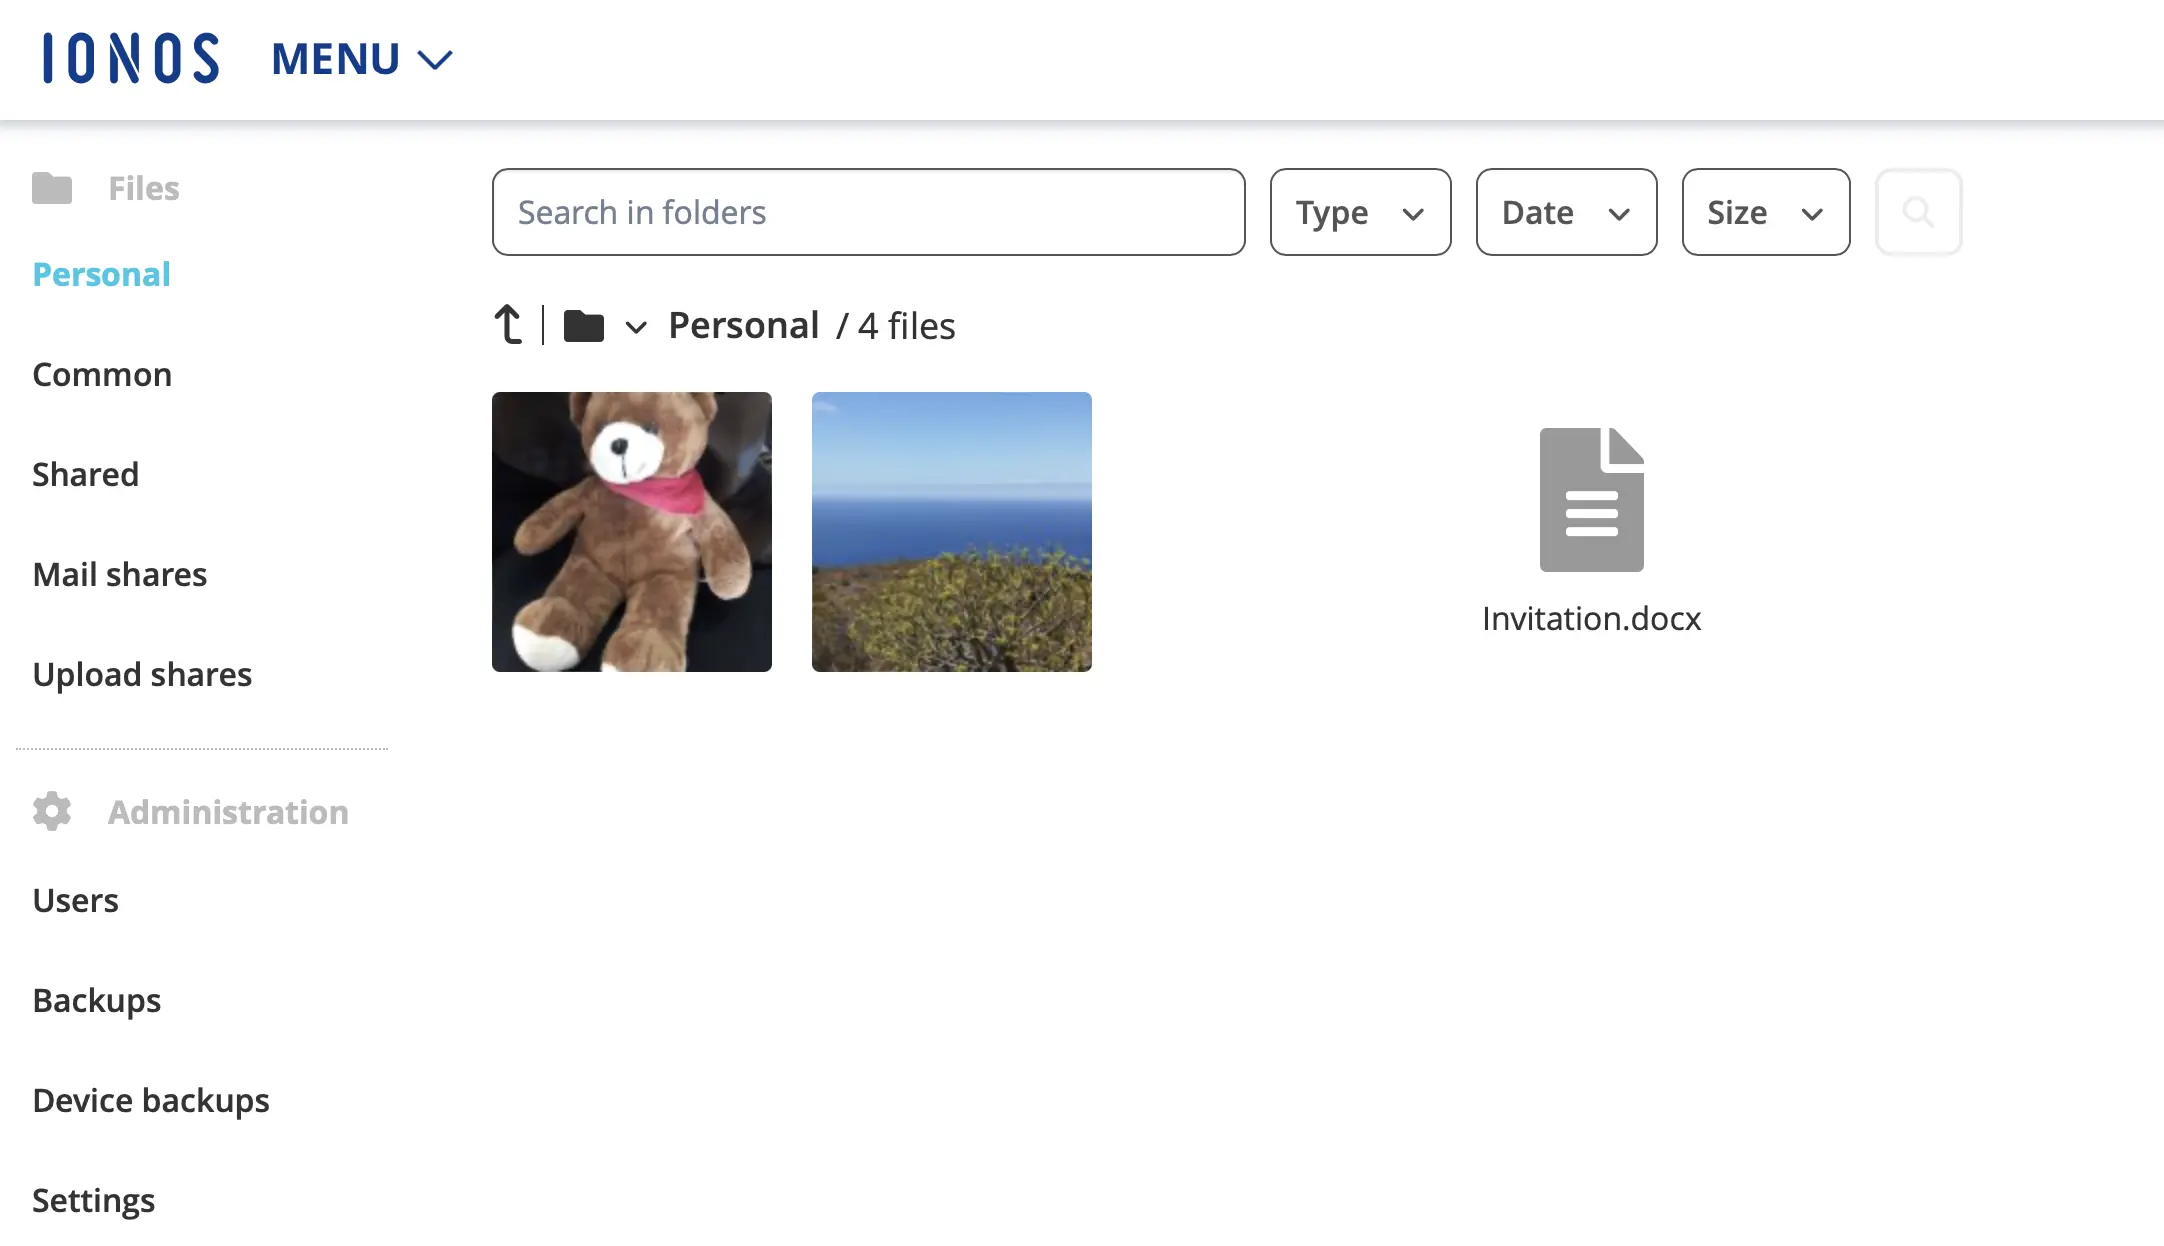The image size is (2164, 1246).
Task: Open the Invitation.docx document icon
Action: click(x=1590, y=498)
